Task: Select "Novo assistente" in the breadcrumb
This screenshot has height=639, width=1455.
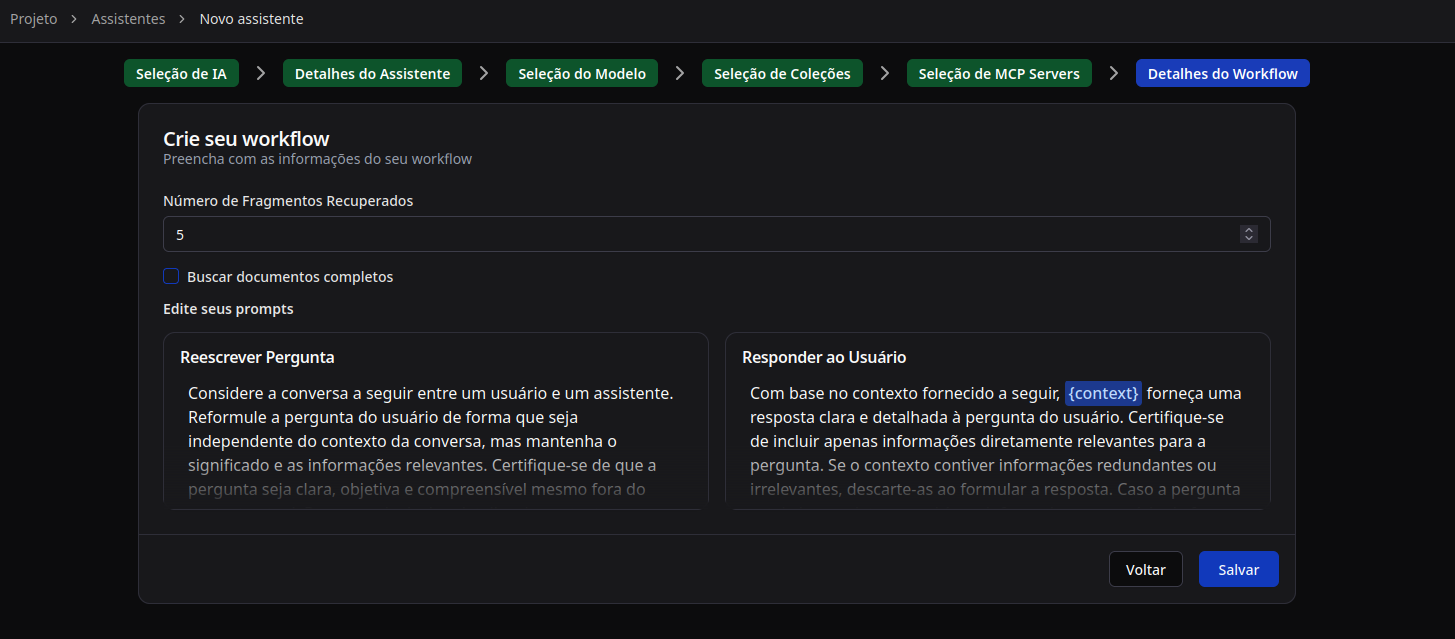Action: (251, 18)
